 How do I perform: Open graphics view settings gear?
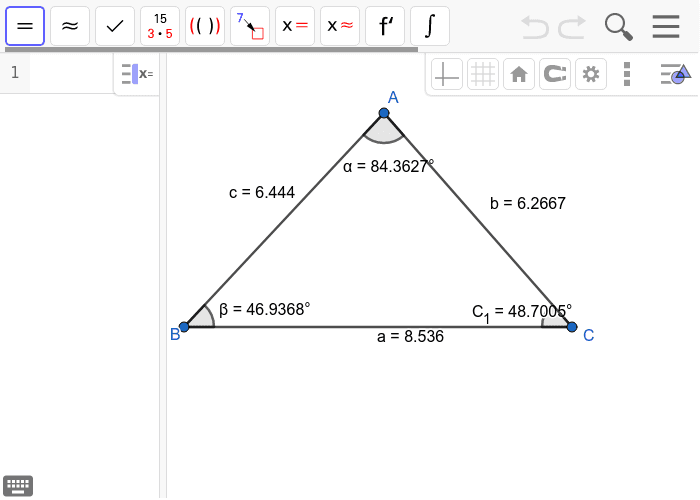tap(591, 74)
